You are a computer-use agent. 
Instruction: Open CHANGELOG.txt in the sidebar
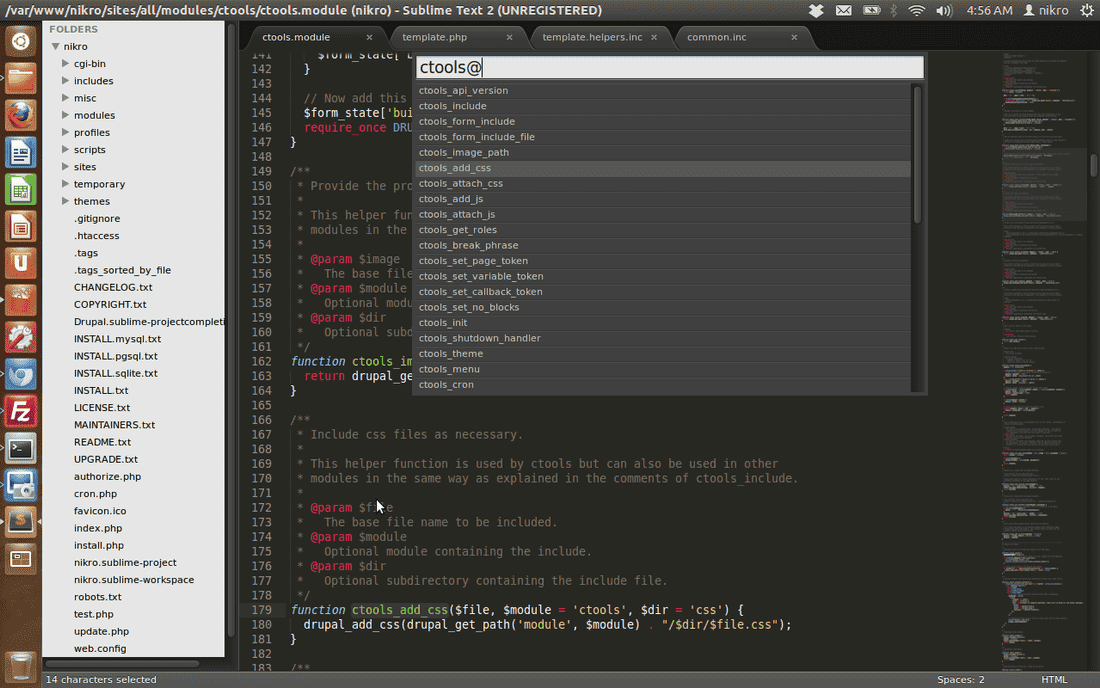tap(113, 287)
